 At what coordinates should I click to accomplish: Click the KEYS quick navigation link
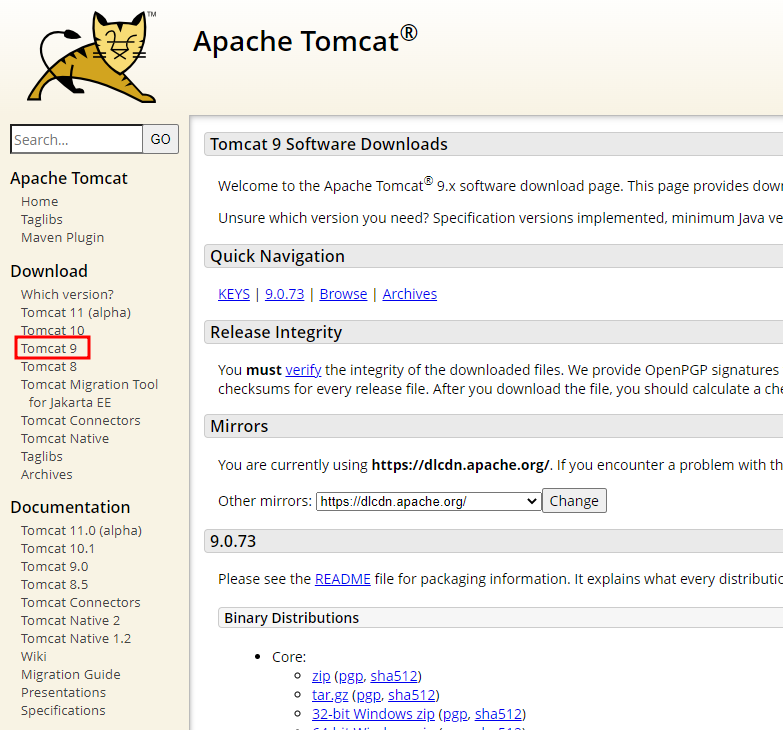pos(234,294)
